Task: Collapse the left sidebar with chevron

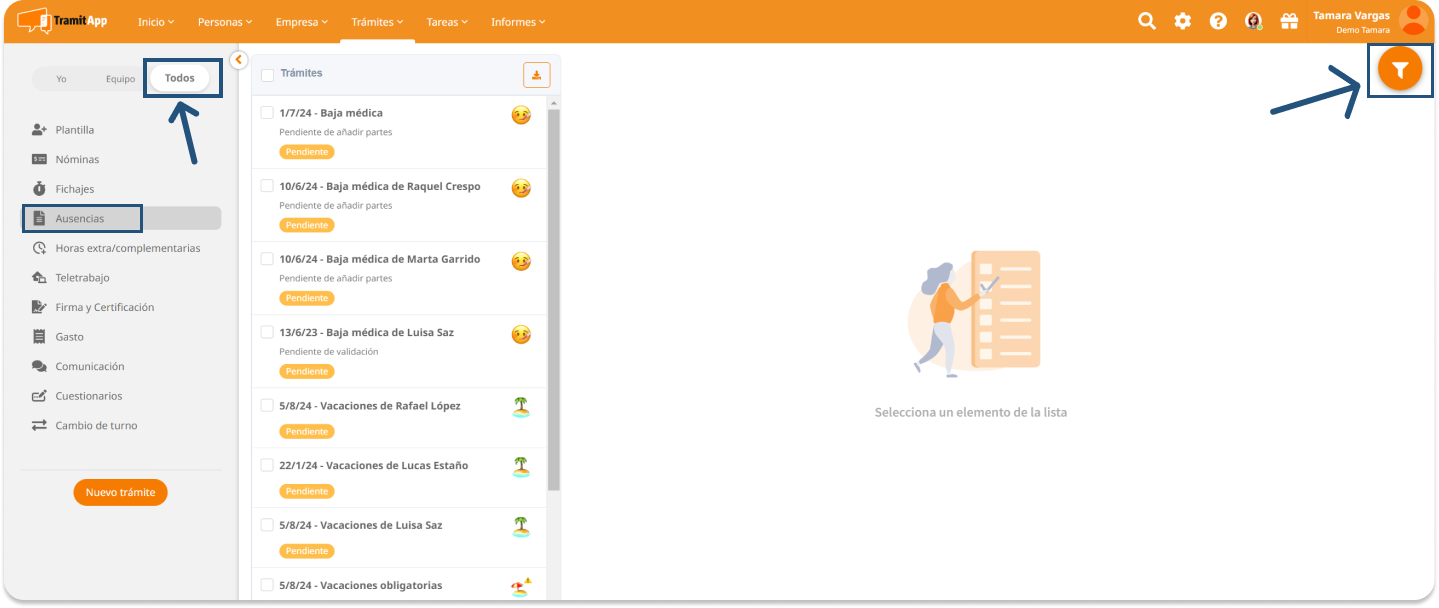Action: coord(238,60)
